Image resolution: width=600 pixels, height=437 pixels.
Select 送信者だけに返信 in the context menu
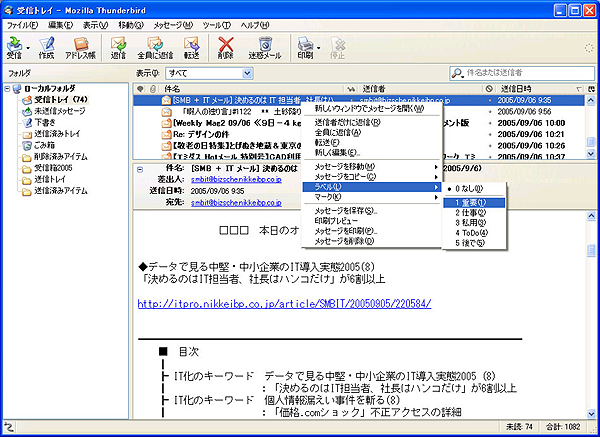click(372, 122)
